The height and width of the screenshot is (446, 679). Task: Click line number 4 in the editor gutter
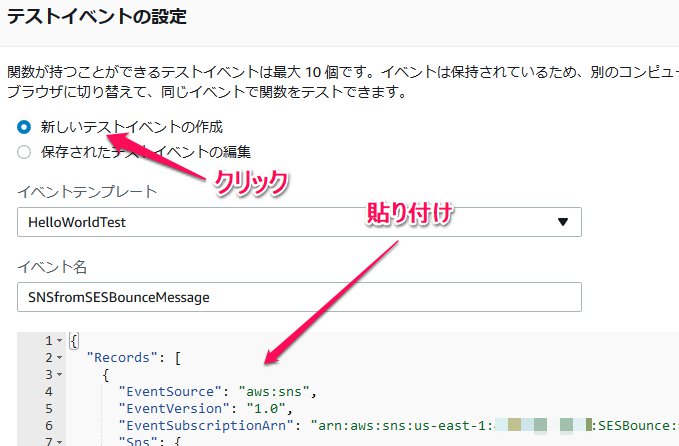point(49,391)
